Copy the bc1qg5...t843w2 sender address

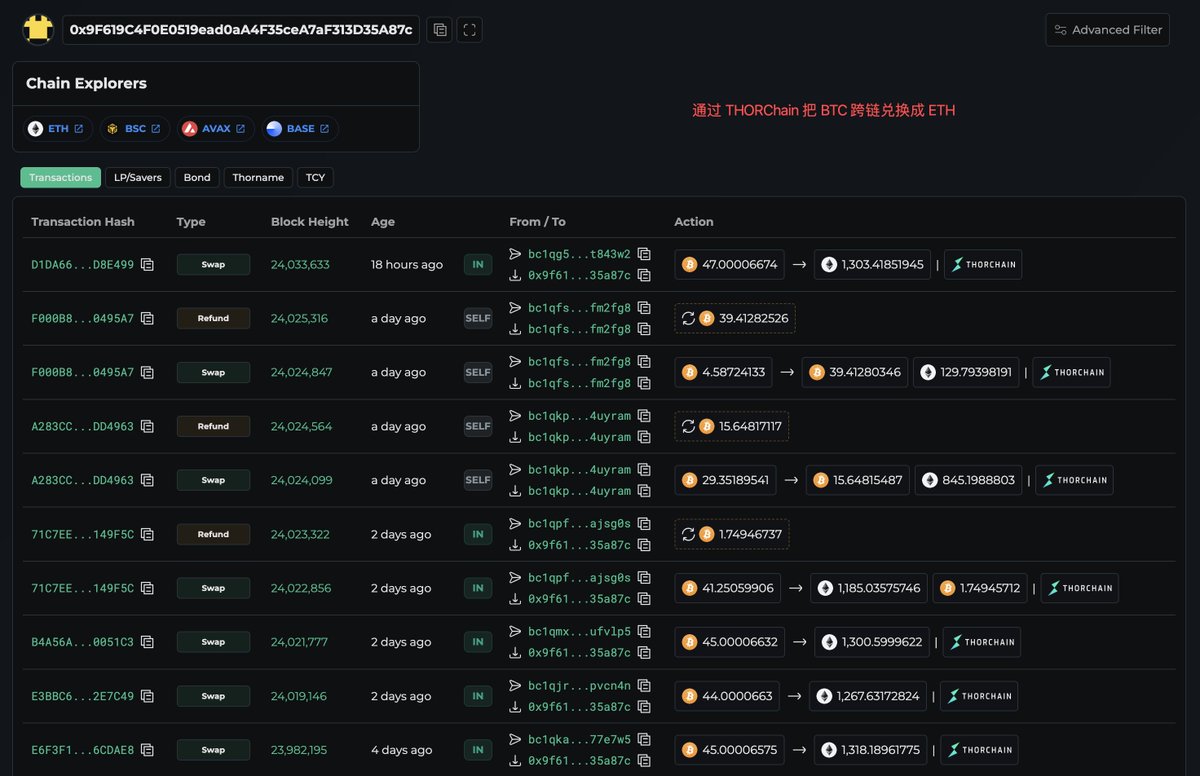[644, 254]
